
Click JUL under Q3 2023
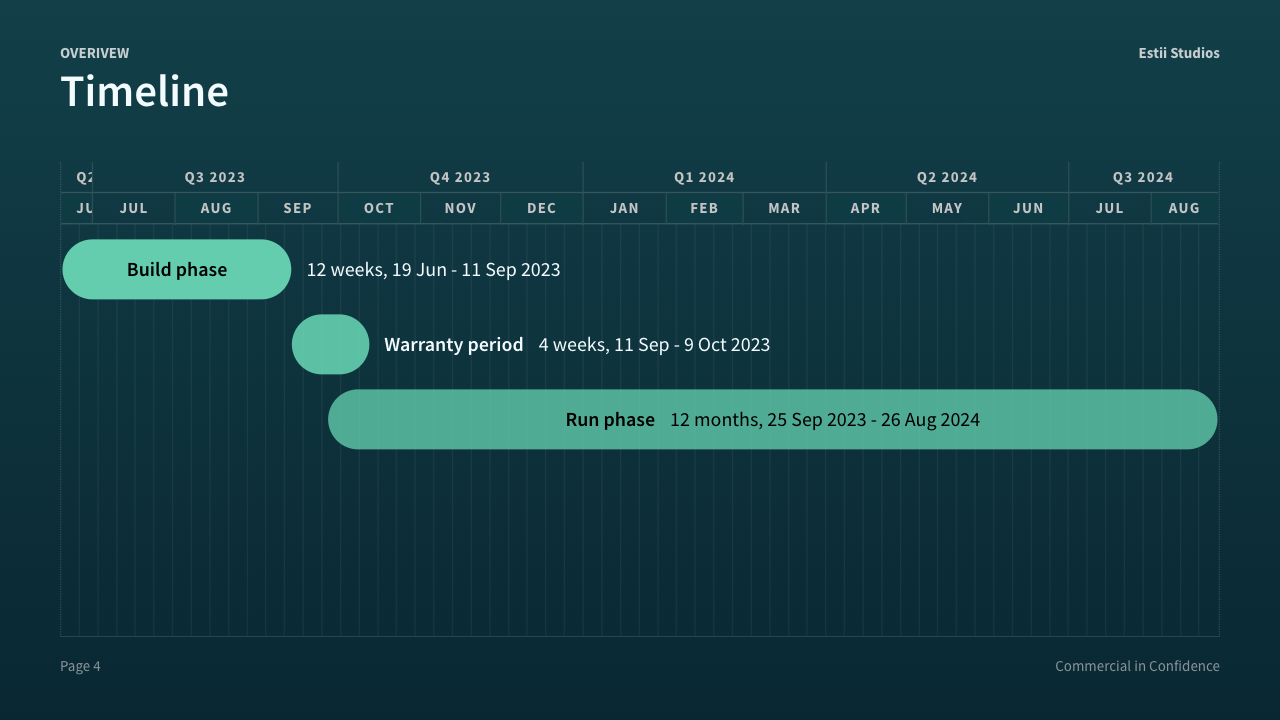coord(134,208)
